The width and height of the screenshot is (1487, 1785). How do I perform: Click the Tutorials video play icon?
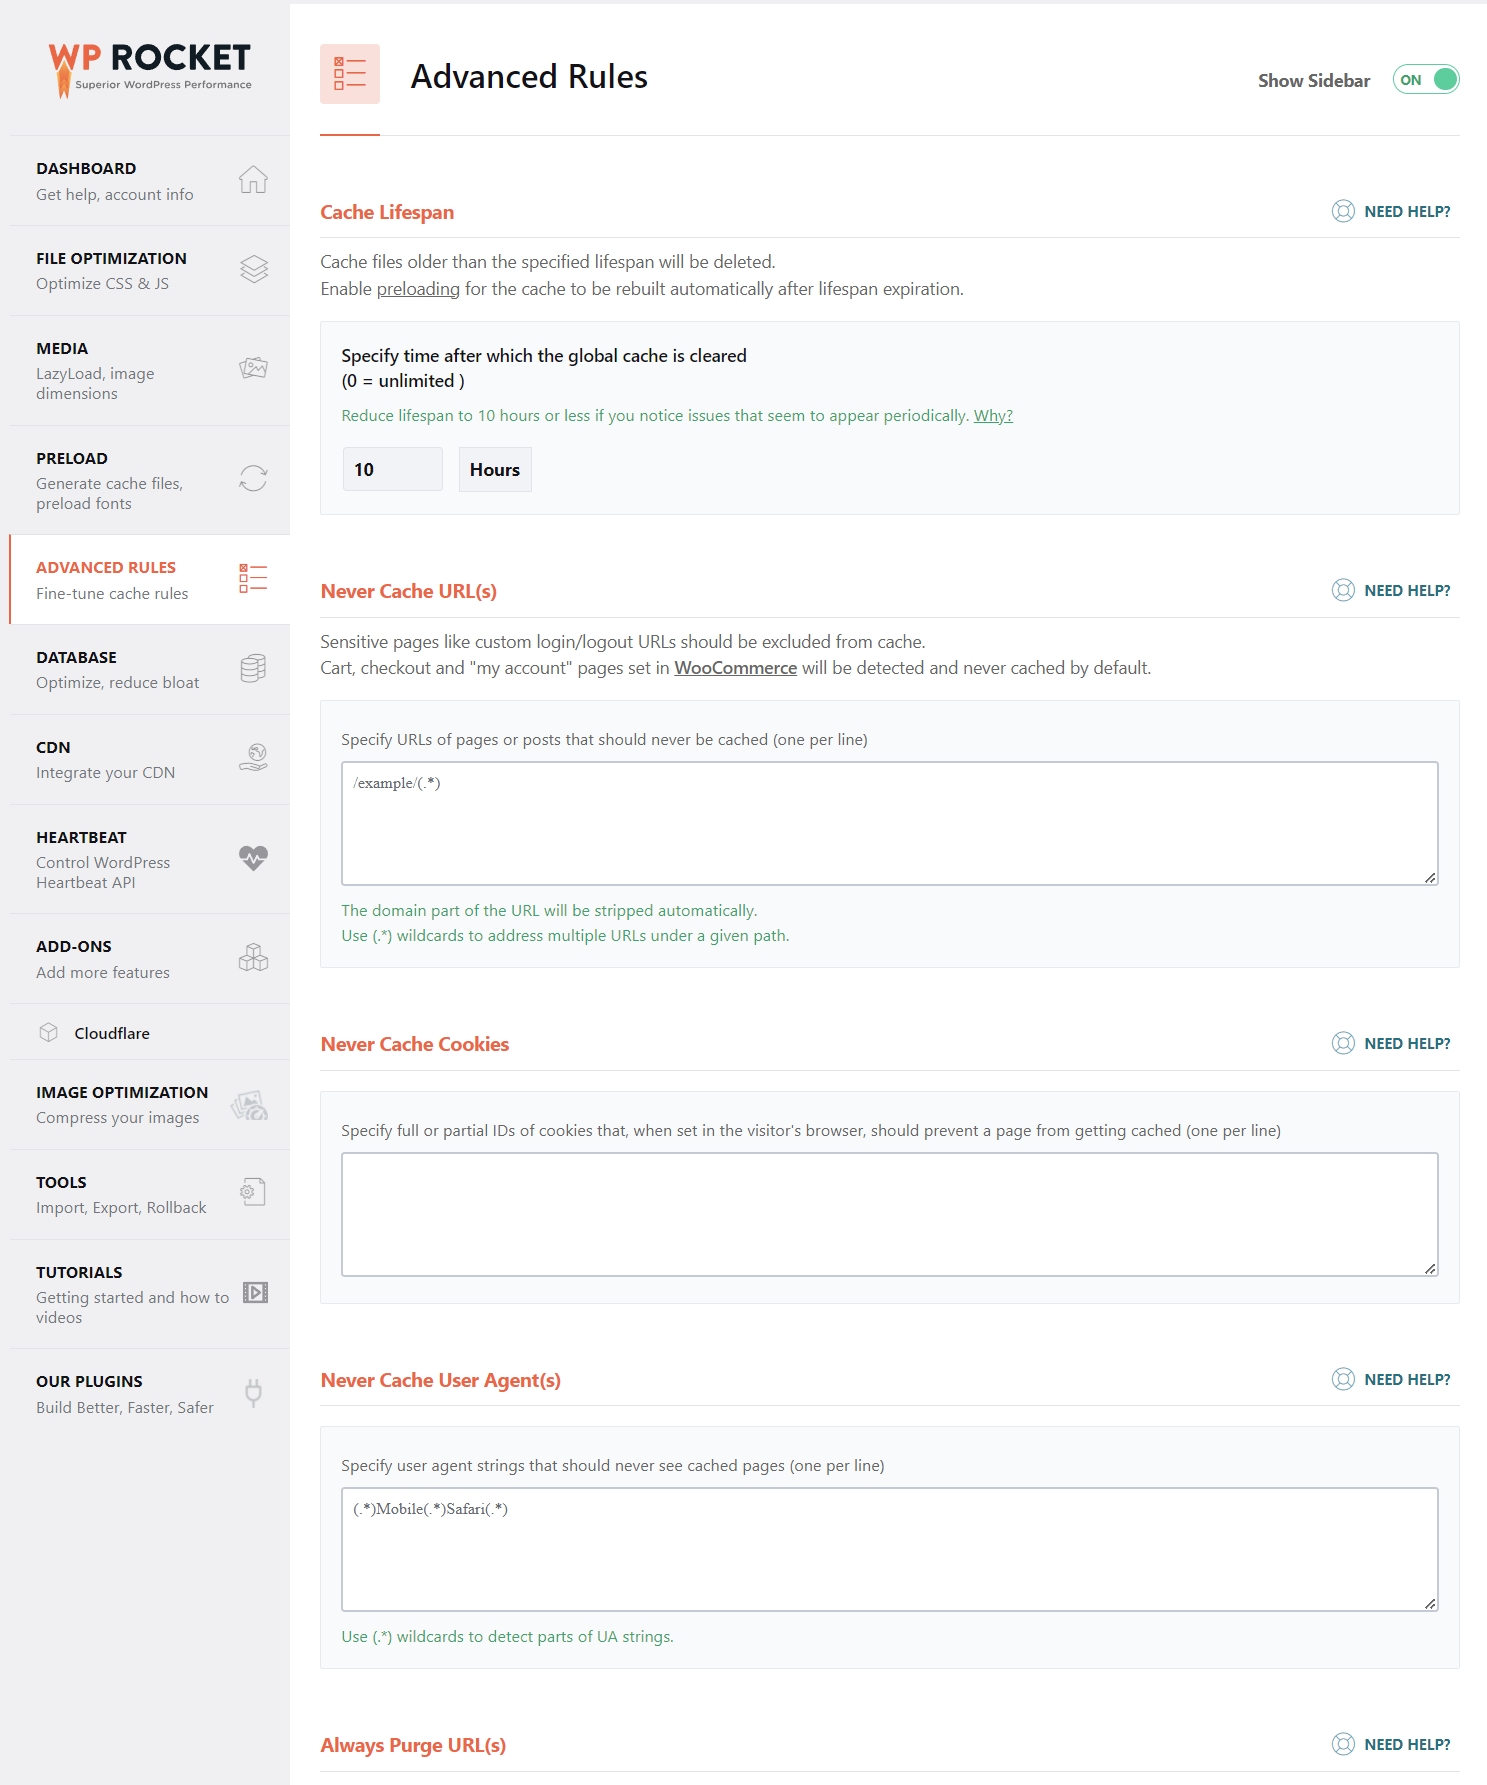click(255, 1293)
